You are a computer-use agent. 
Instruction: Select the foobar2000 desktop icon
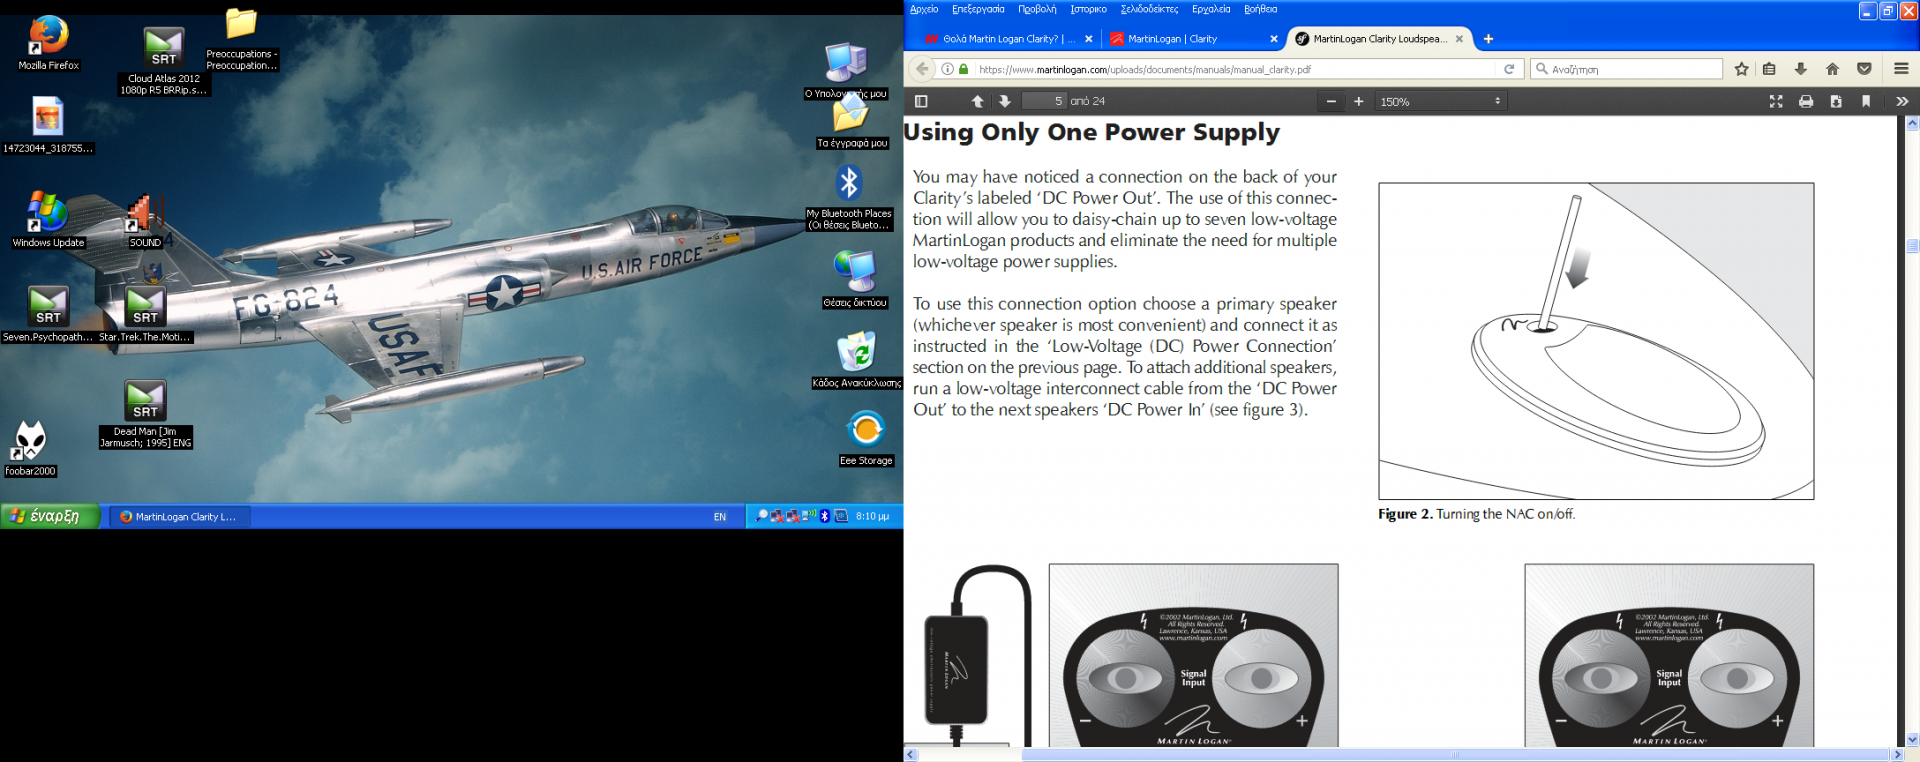30,447
